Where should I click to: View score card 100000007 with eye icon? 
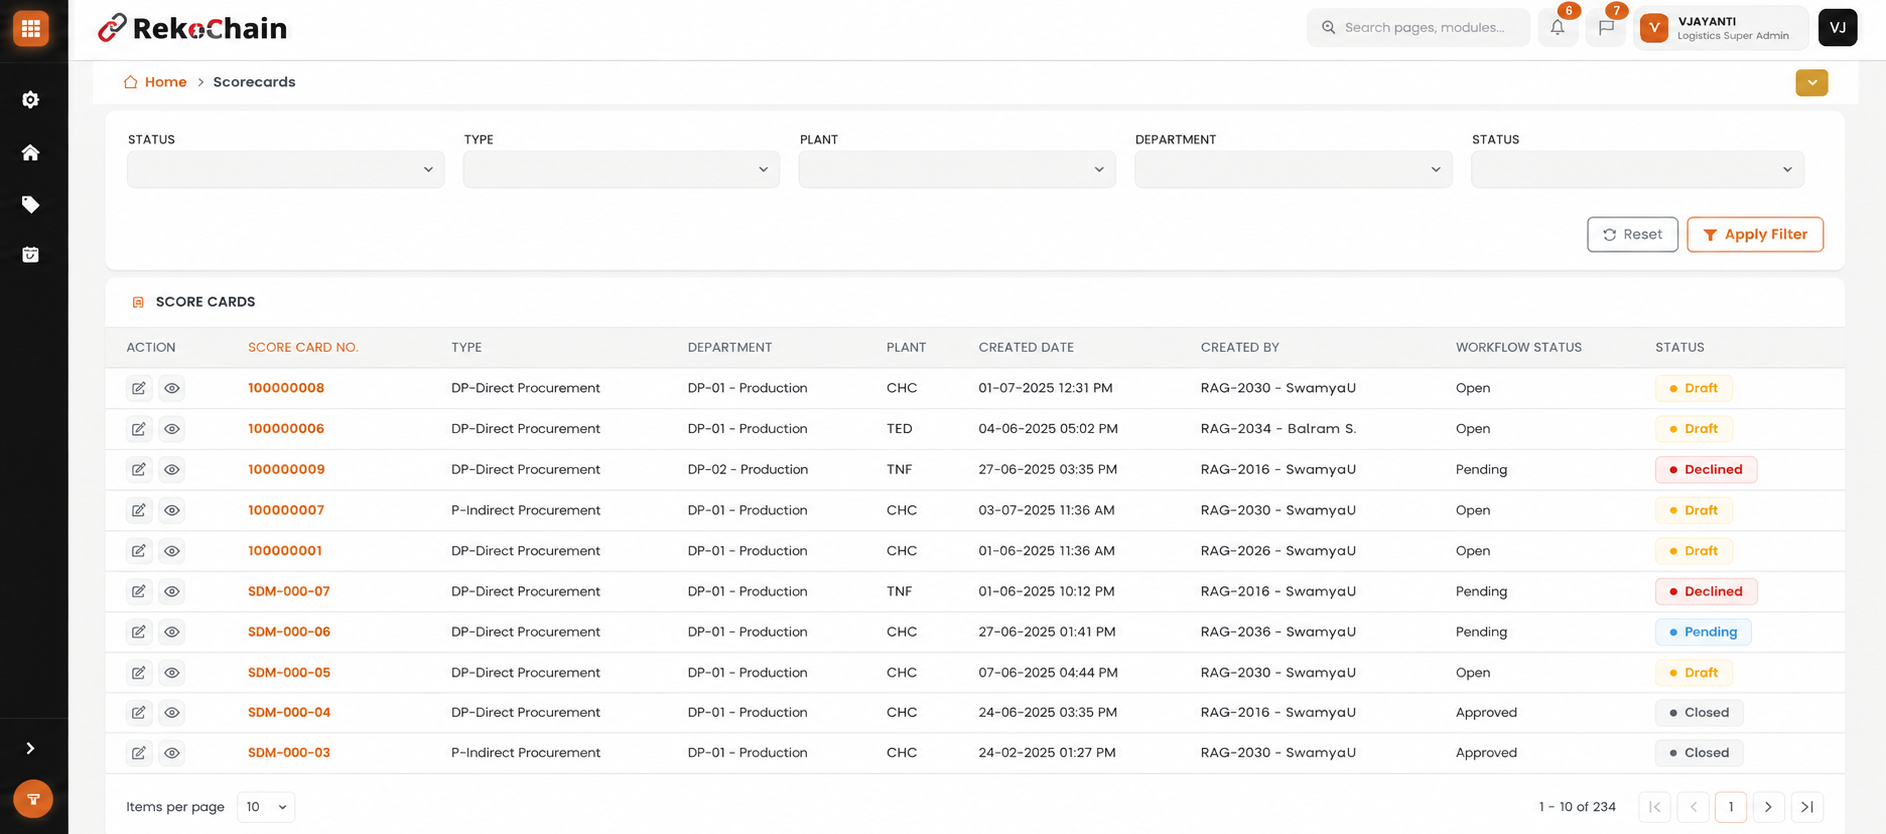(172, 510)
